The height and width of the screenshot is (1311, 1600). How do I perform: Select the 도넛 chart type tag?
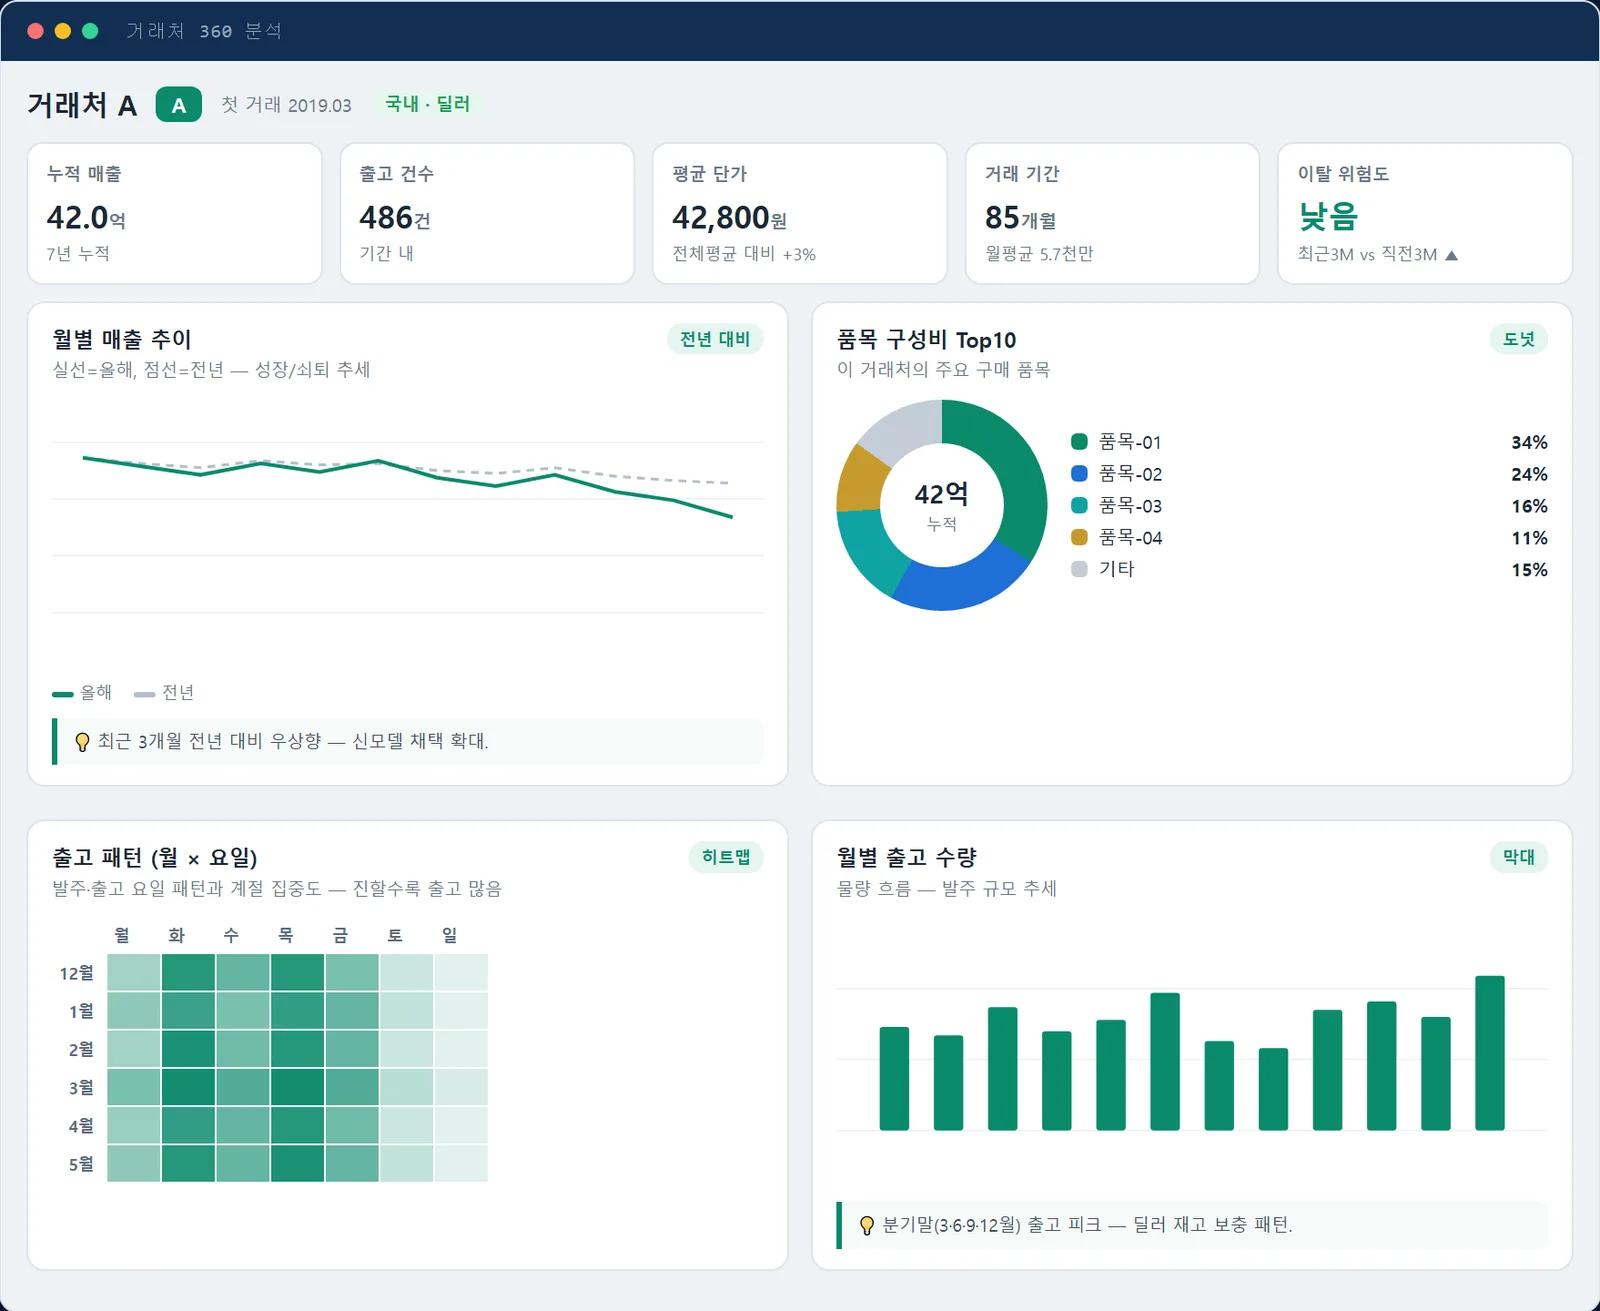tap(1518, 339)
